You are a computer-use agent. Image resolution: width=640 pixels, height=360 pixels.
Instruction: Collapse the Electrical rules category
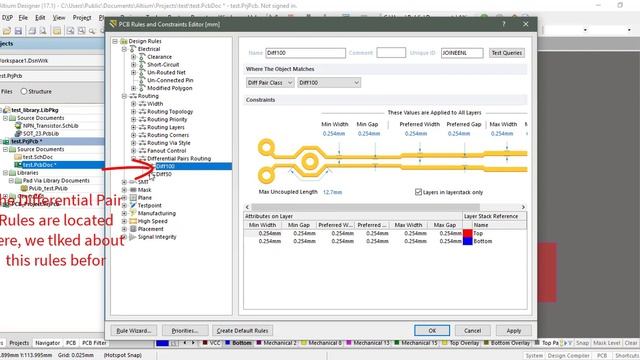pyautogui.click(x=124, y=49)
